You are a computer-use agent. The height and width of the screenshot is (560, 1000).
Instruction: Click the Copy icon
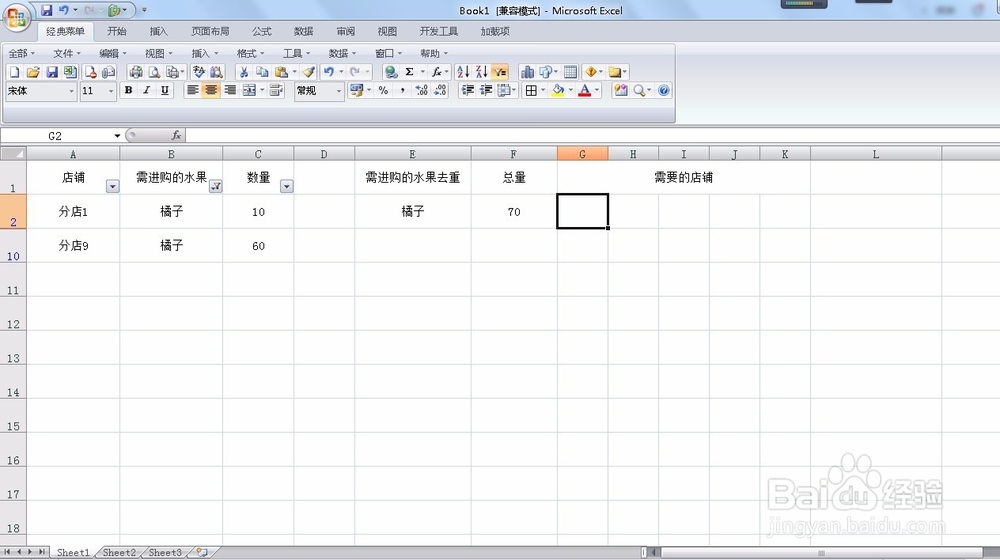pyautogui.click(x=262, y=72)
